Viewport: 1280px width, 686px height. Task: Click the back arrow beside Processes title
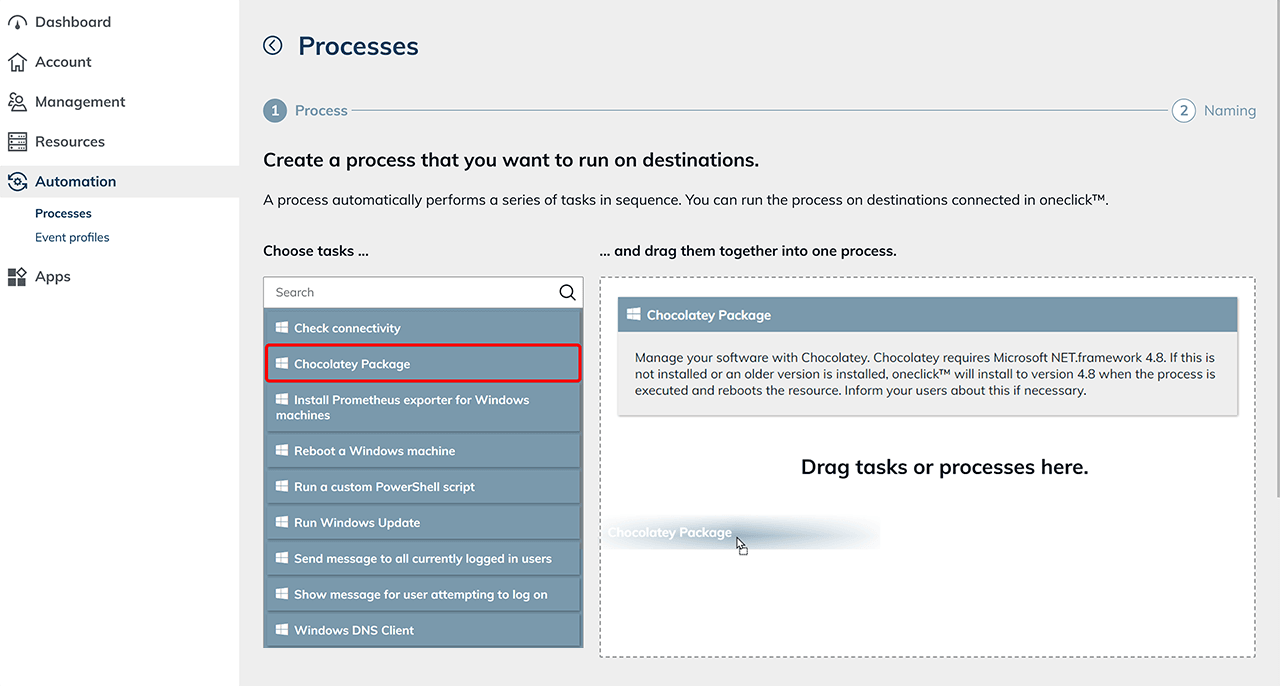(273, 45)
